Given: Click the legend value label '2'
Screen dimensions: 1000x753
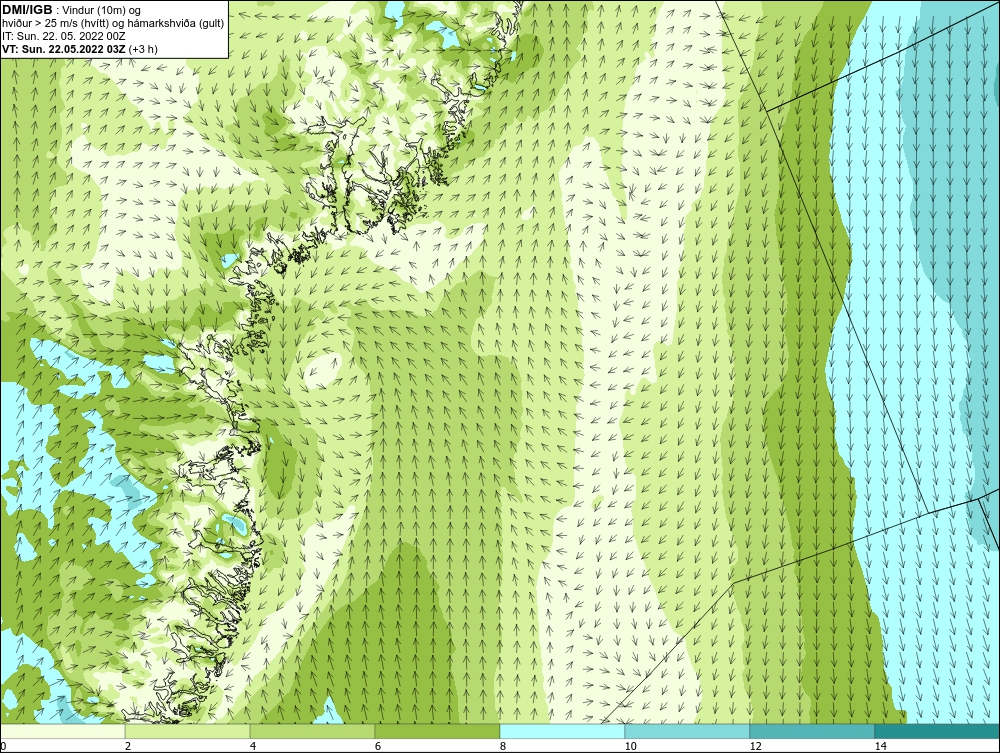Looking at the screenshot, I should pyautogui.click(x=128, y=747).
